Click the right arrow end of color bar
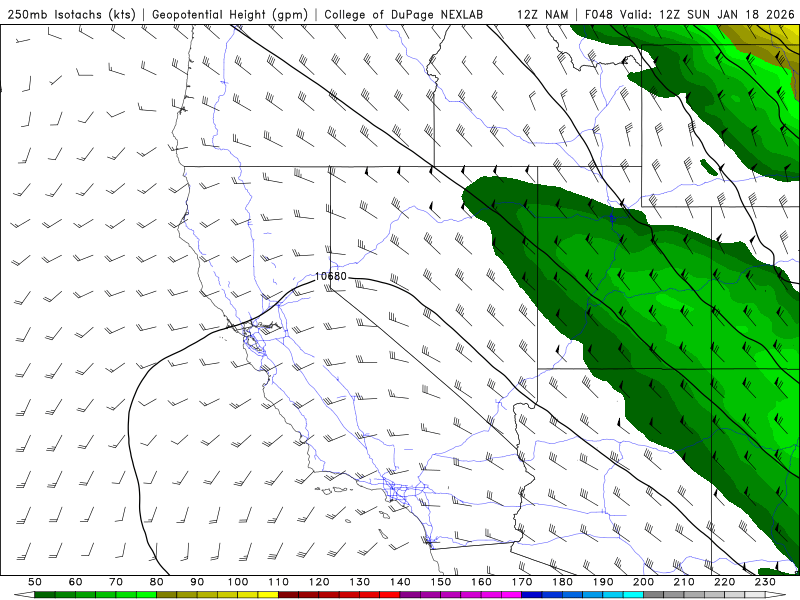Image resolution: width=800 pixels, height=600 pixels. (776, 594)
